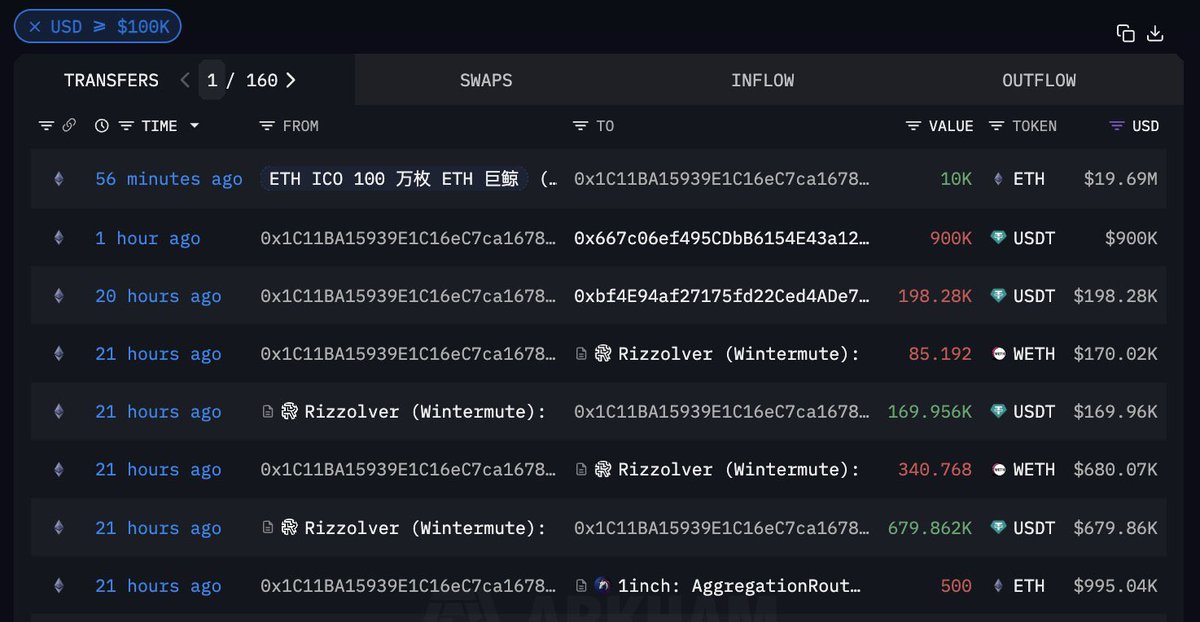Open the TIME column filter

125,126
